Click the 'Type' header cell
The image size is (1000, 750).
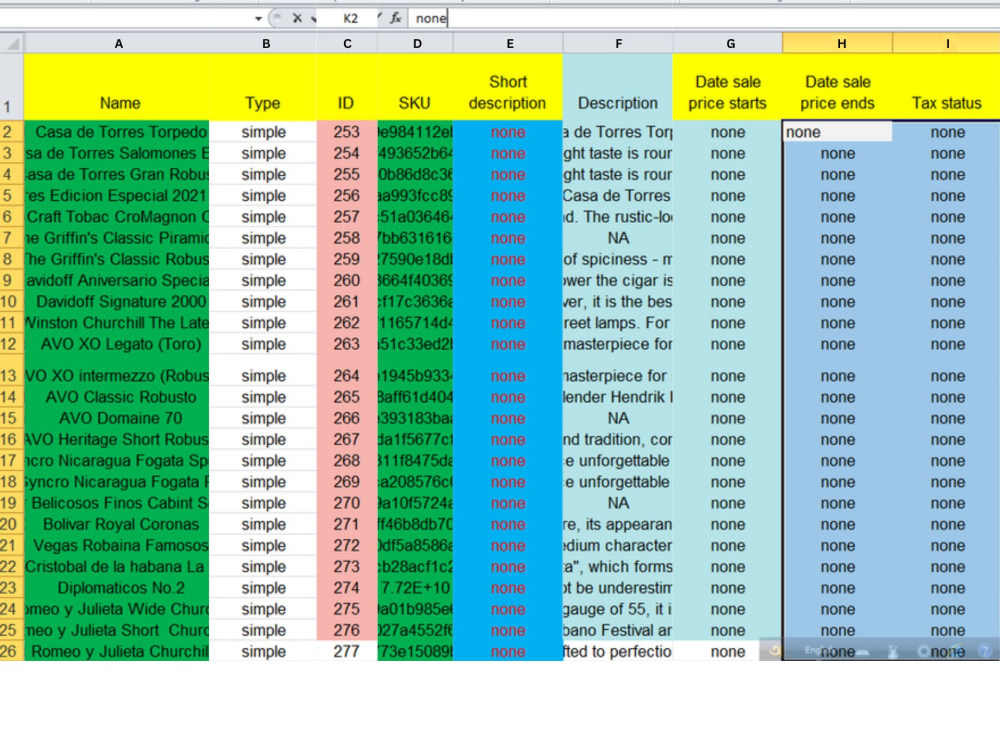pos(263,87)
